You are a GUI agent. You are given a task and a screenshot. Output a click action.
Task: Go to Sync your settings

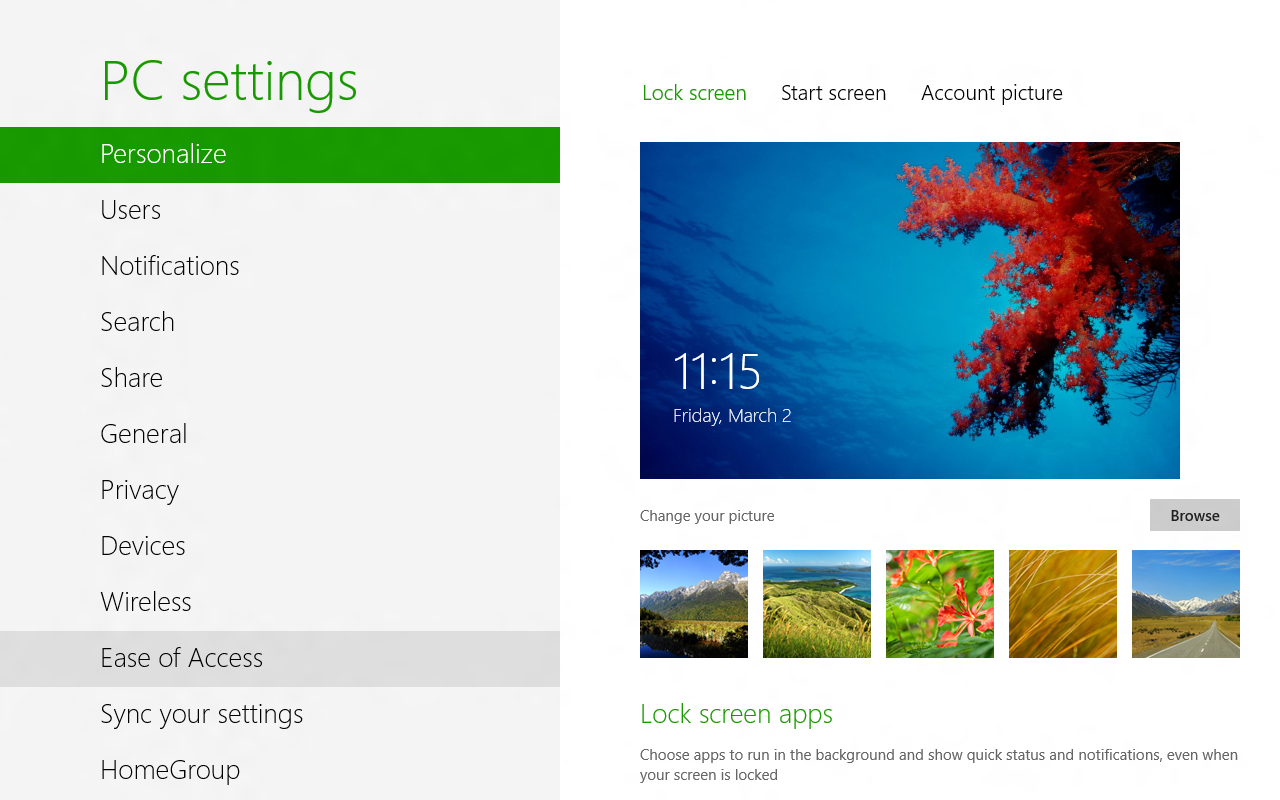coord(201,714)
